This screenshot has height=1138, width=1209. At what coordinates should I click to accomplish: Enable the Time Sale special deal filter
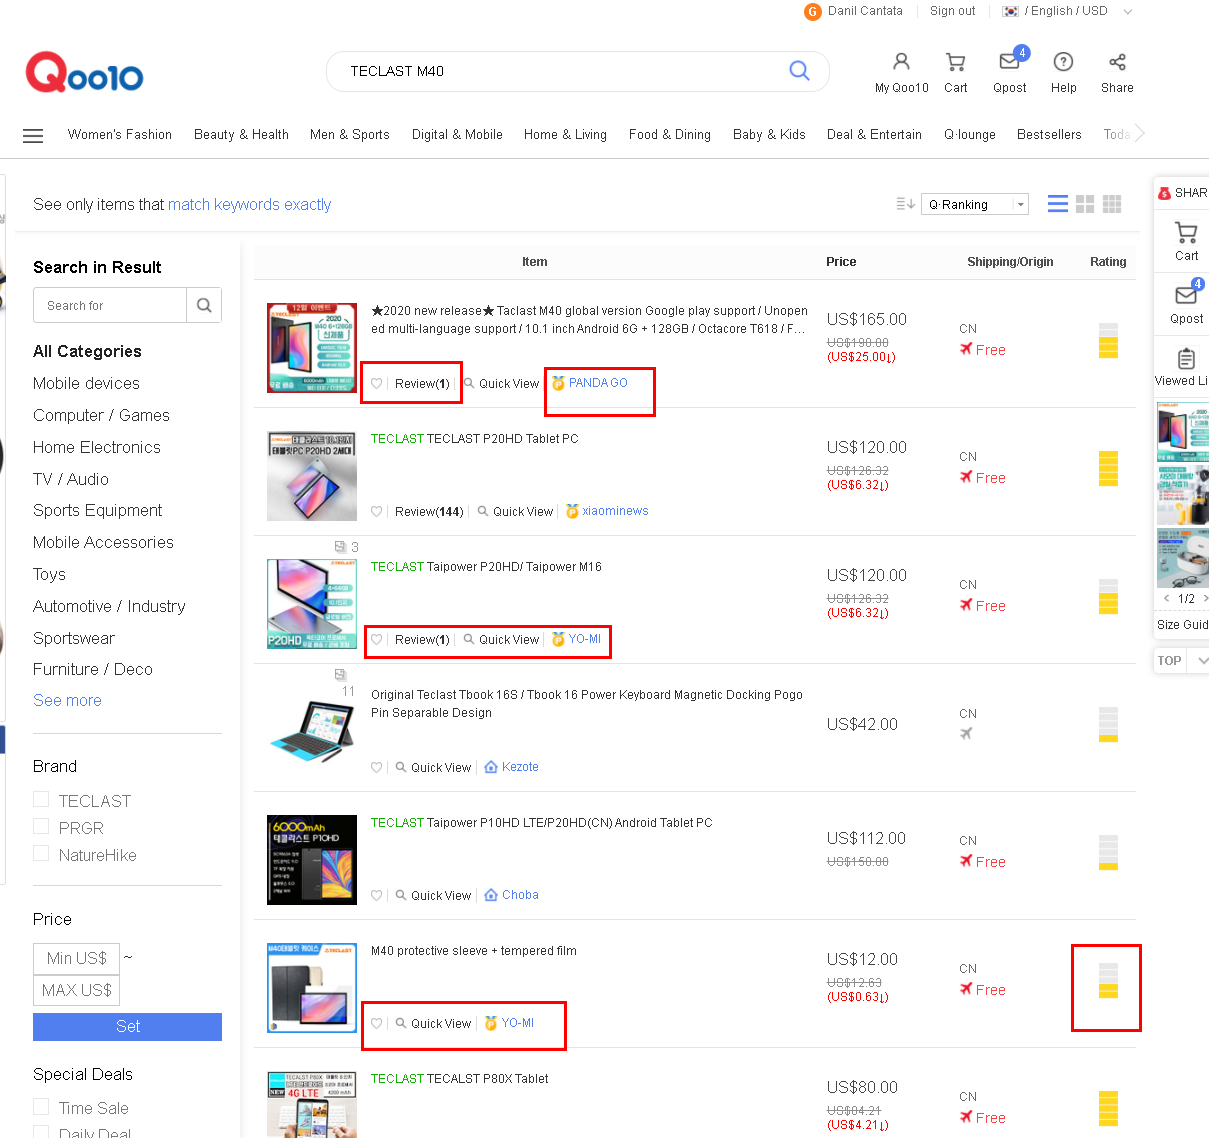coord(41,1106)
